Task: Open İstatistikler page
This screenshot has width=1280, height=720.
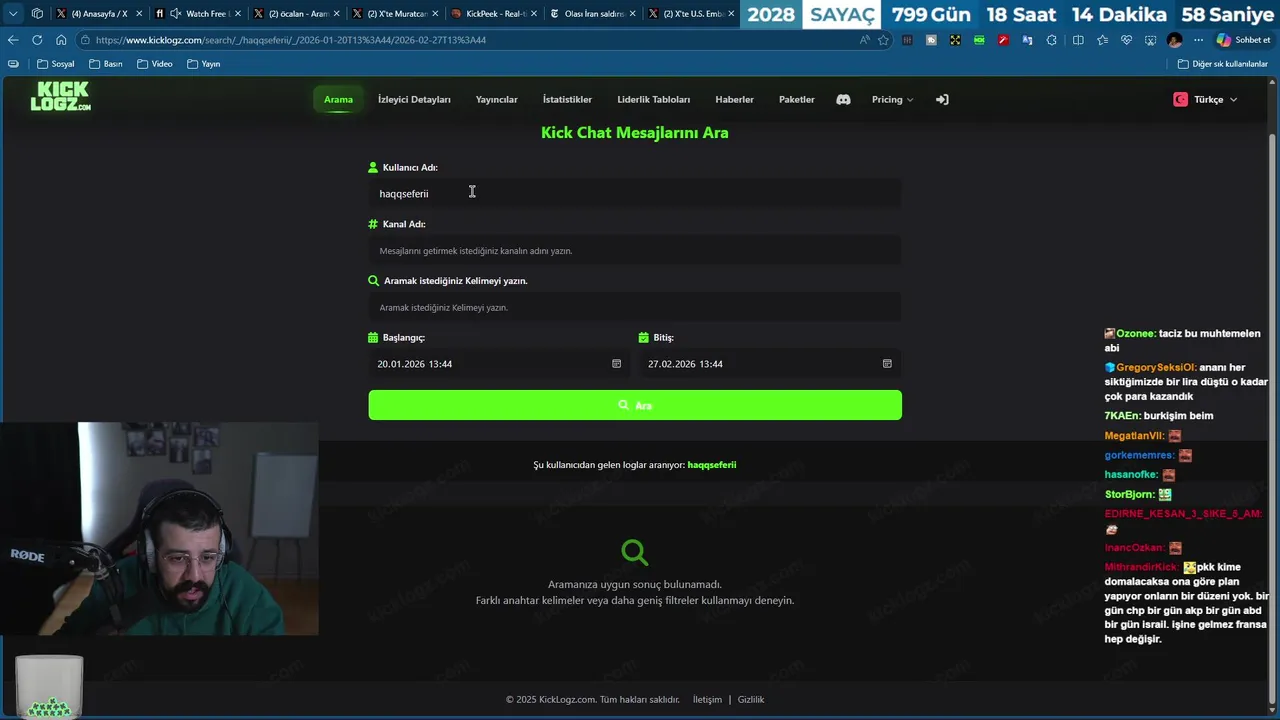Action: pos(567,99)
